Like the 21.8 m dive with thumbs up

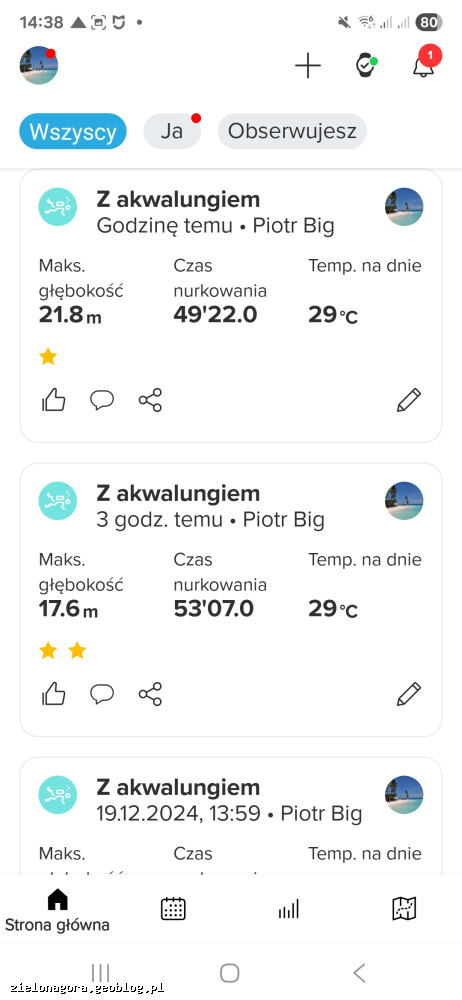[54, 400]
